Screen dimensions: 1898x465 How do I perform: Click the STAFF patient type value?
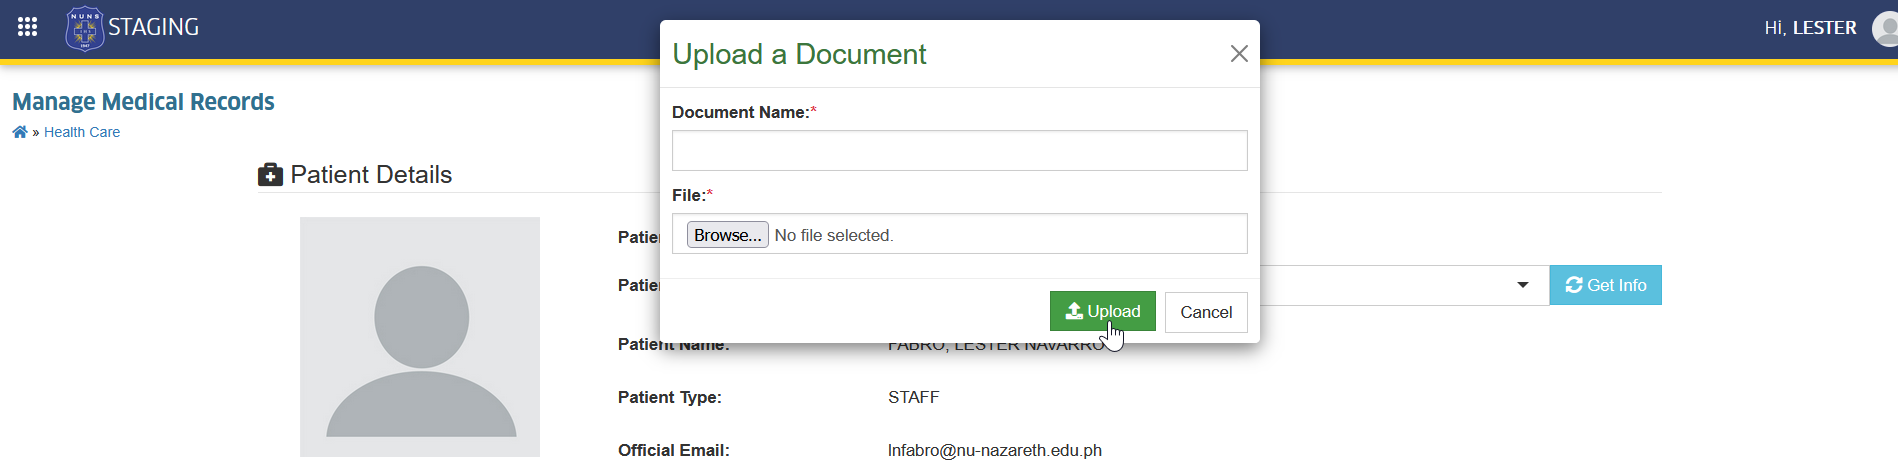[914, 397]
